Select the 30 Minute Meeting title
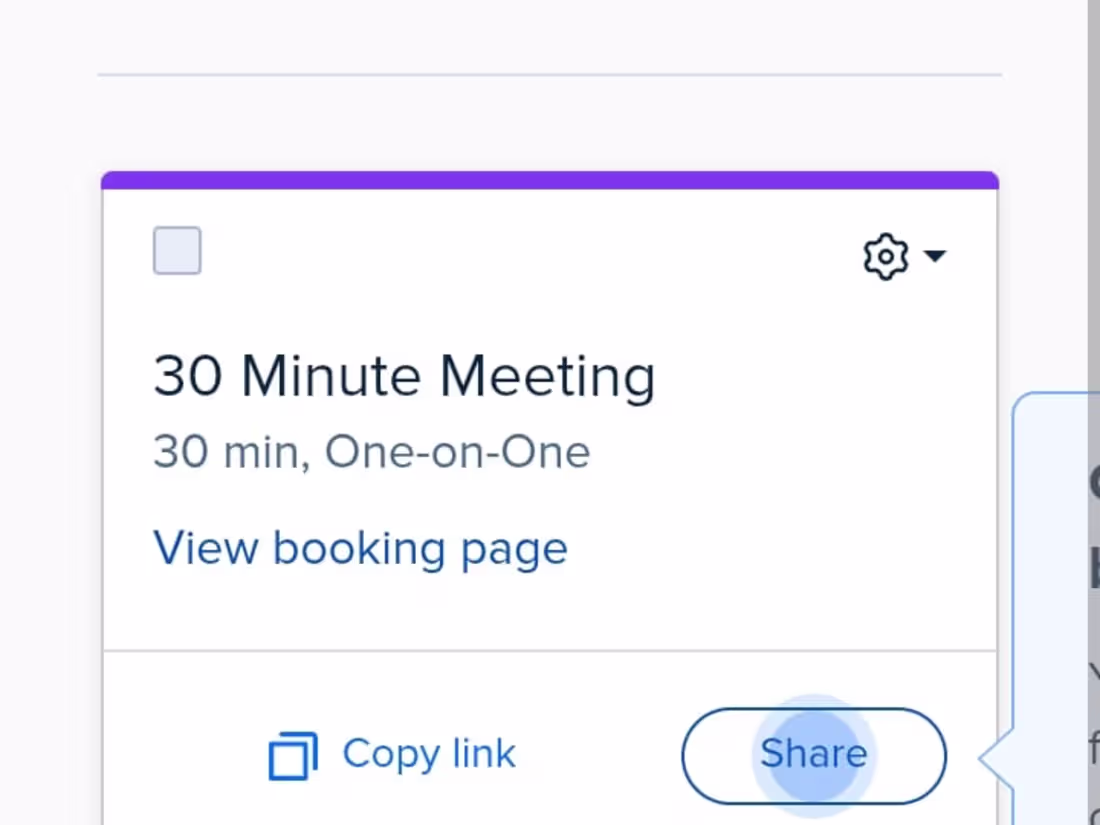 click(x=404, y=375)
